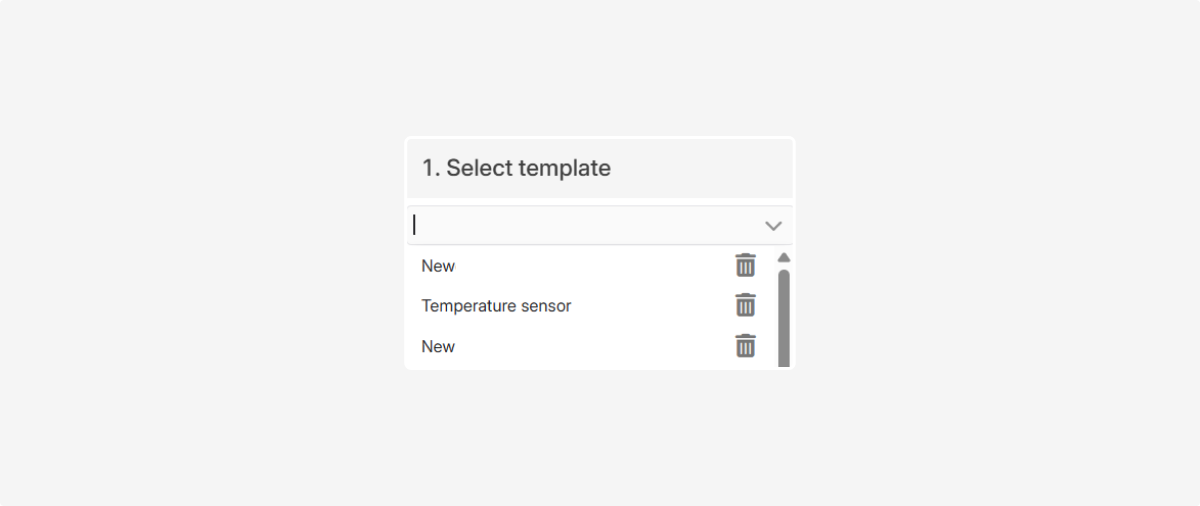Click trash icon on topmost New row

745,265
